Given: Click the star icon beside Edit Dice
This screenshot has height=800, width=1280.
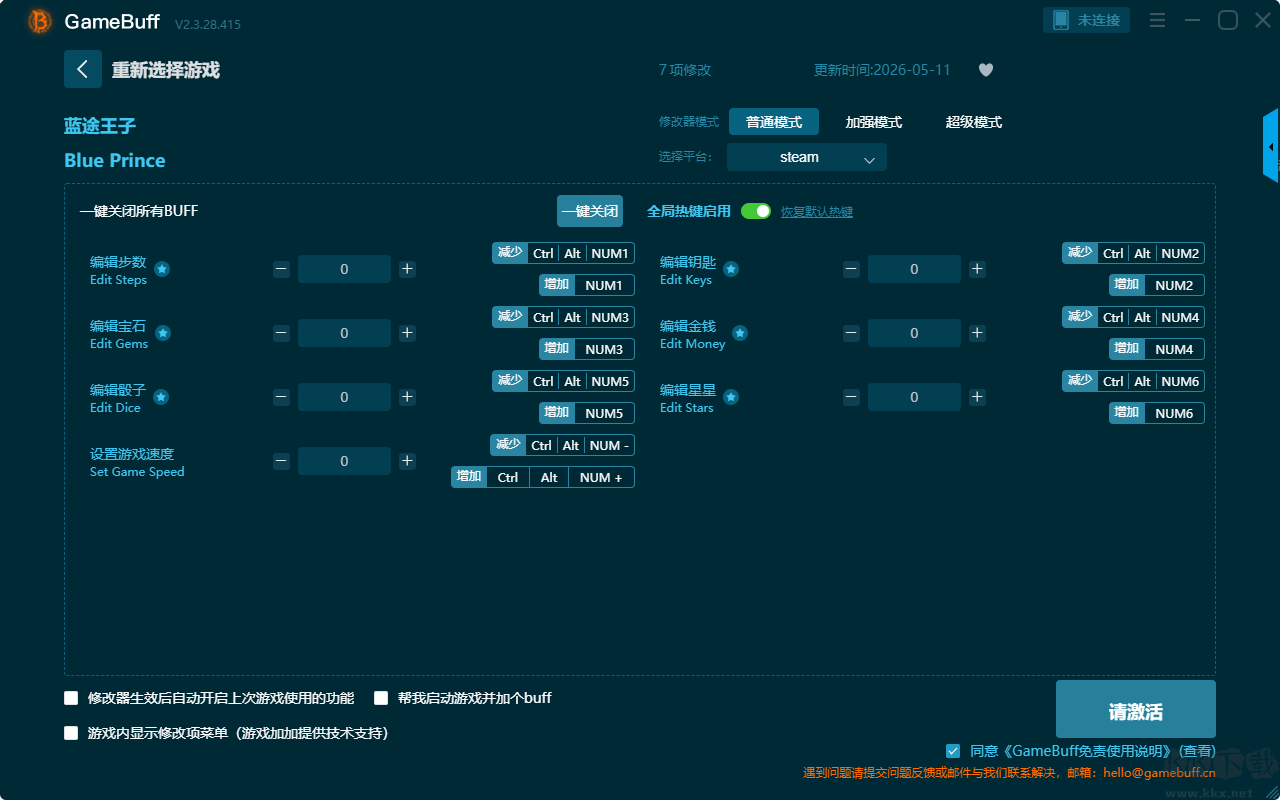Looking at the screenshot, I should tap(161, 397).
